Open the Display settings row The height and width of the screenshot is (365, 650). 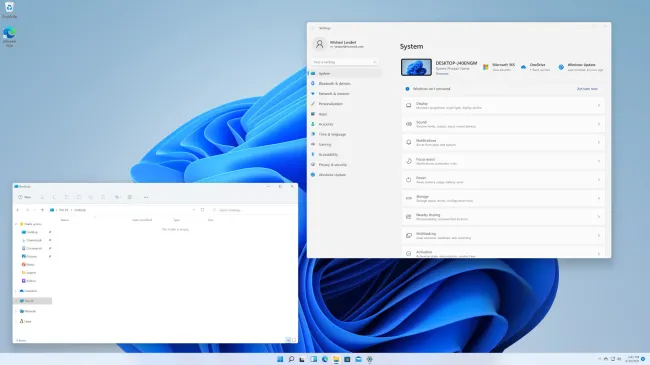coord(503,105)
